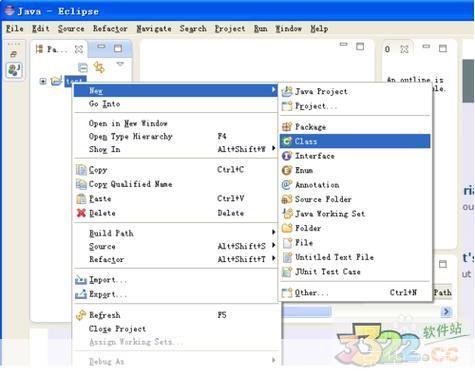
Task: Open the Project menu in menu bar
Action: [230, 29]
